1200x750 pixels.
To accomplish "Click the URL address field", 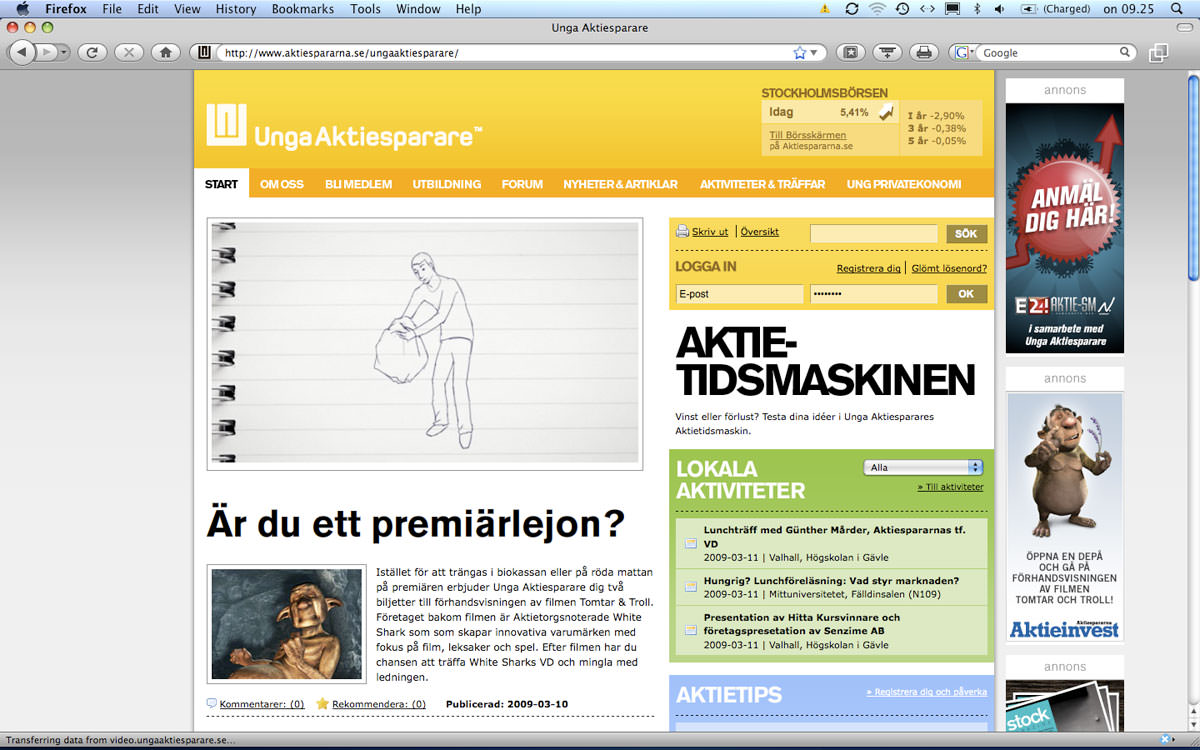I will [505, 53].
